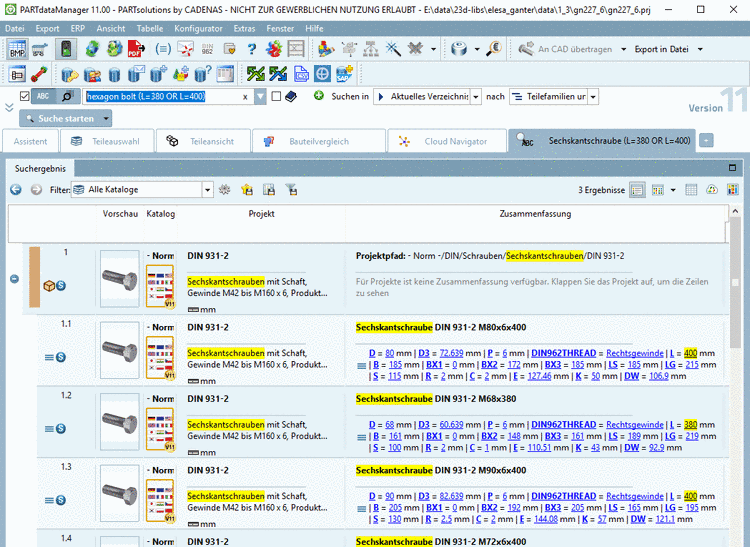Click the magic wand icon
The height and width of the screenshot is (547, 750).
393,49
